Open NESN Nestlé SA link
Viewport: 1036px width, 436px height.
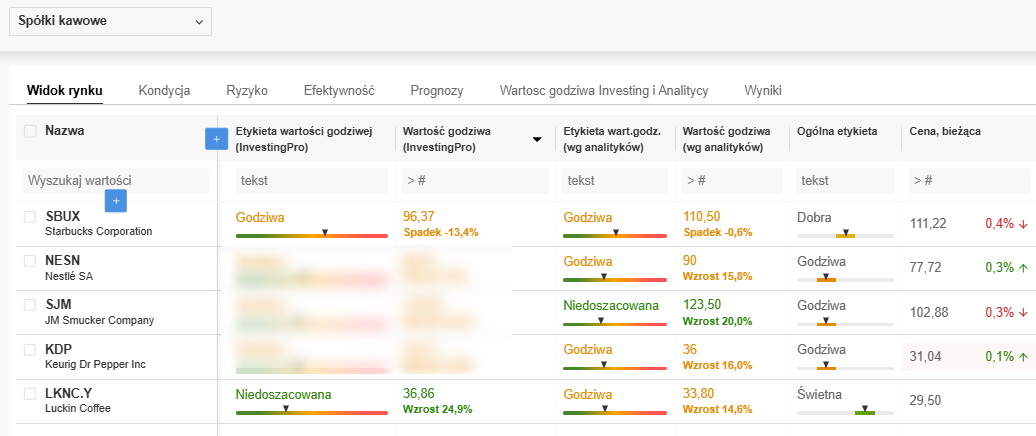(69, 268)
